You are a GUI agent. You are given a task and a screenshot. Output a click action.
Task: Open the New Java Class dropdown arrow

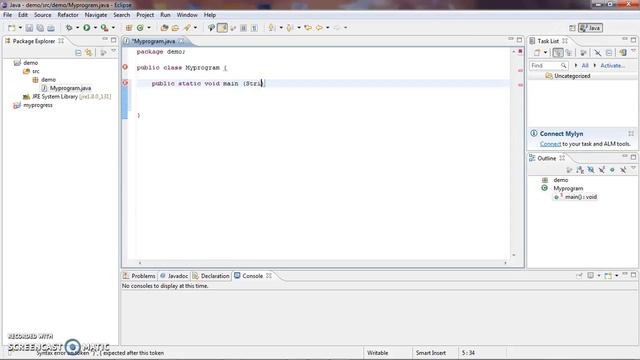tap(149, 28)
